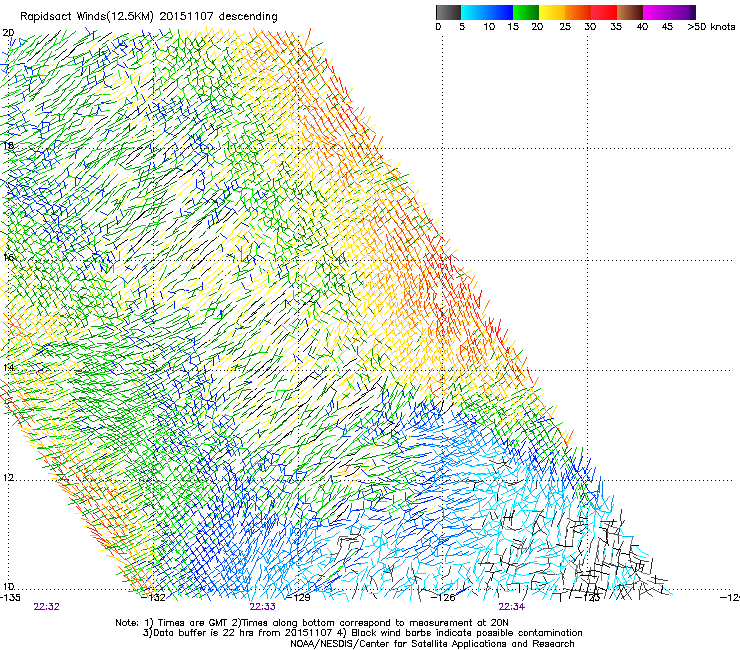The height and width of the screenshot is (650, 740).
Task: Click the '>50 knots' legend label
Action: (711, 27)
